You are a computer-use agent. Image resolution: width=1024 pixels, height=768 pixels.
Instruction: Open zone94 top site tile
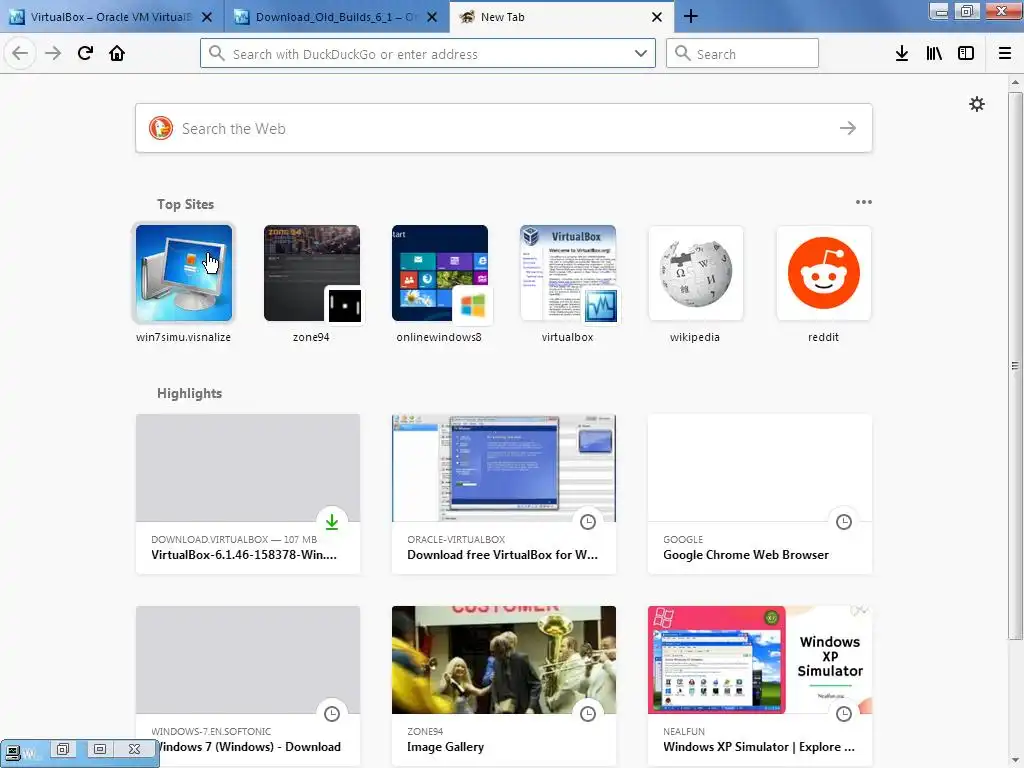312,283
